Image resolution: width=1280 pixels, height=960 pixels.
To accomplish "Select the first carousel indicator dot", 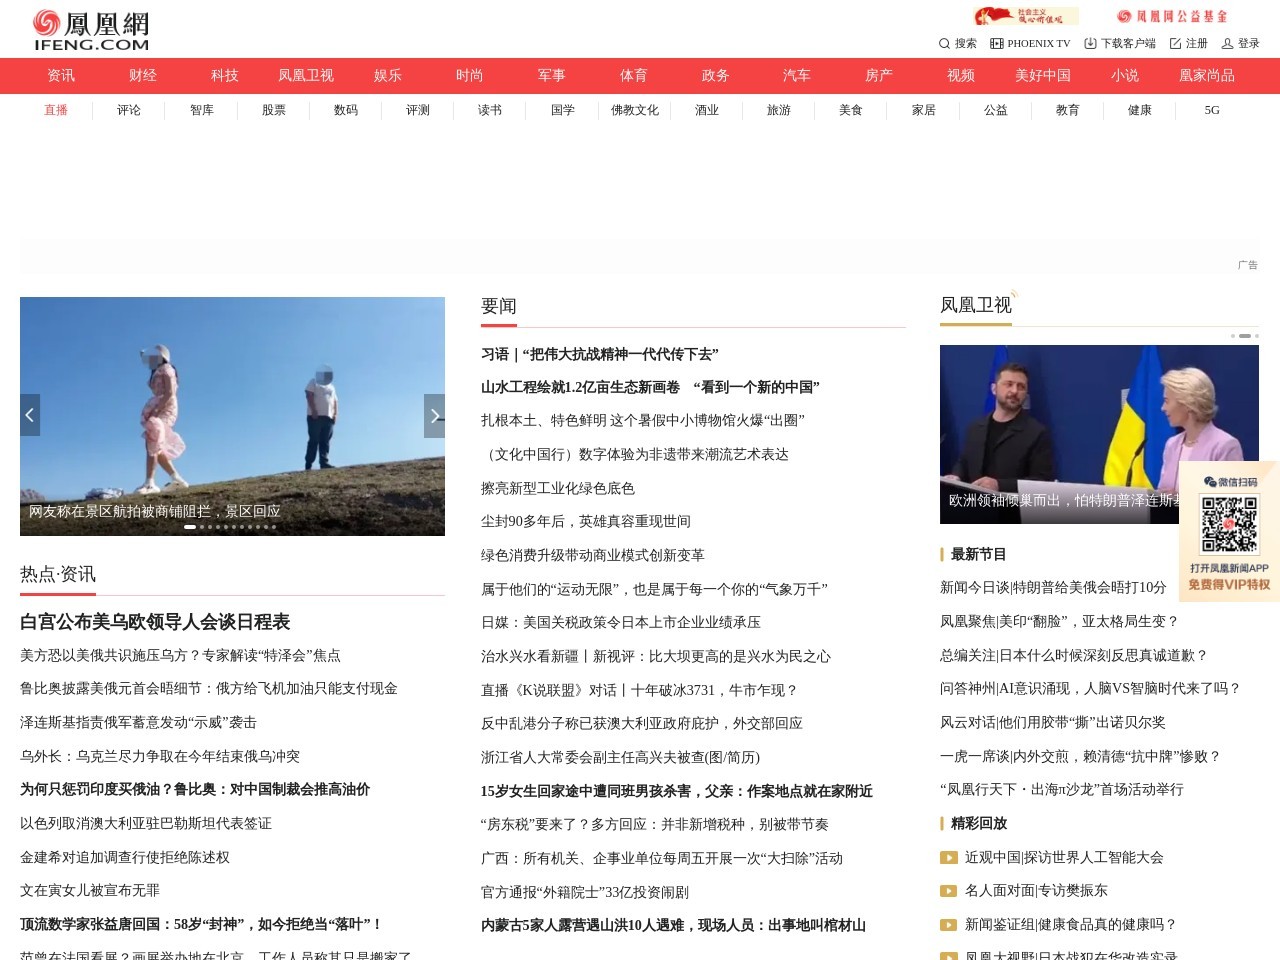I will click(x=190, y=527).
